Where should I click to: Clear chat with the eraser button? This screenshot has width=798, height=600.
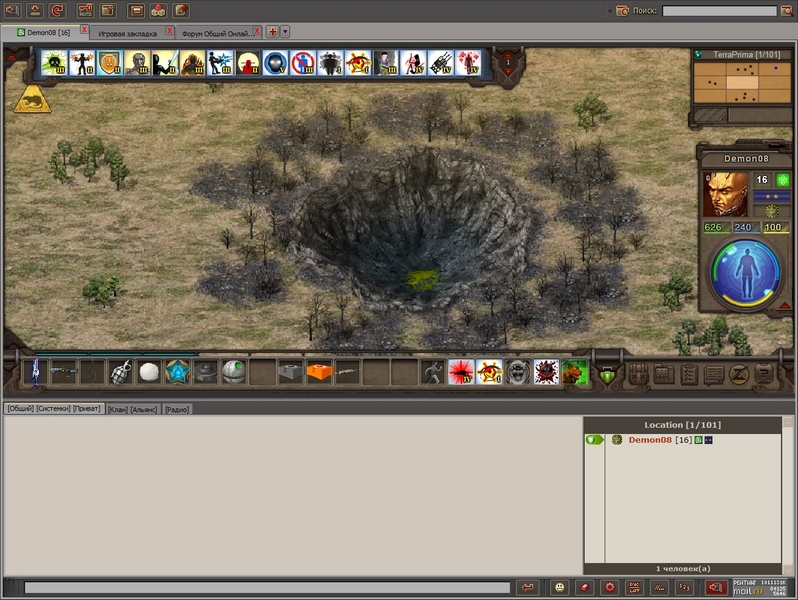click(584, 588)
